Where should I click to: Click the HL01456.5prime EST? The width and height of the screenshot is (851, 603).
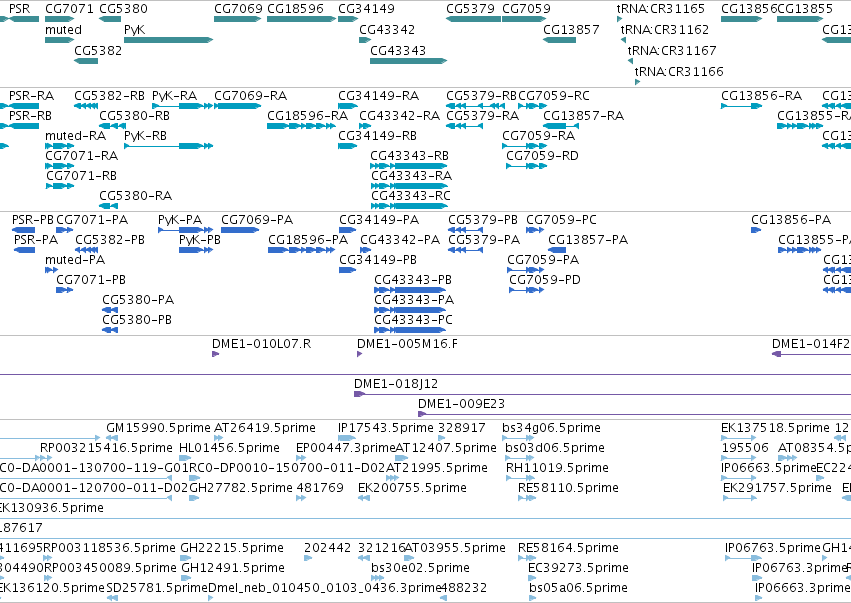183,458
